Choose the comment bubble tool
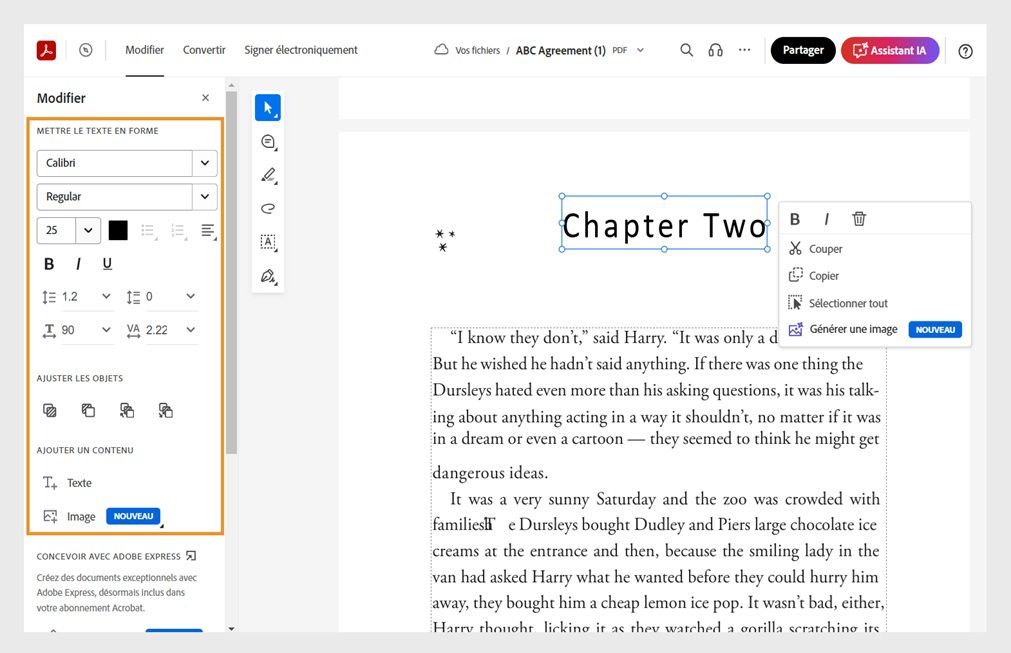The height and width of the screenshot is (653, 1011). (268, 142)
